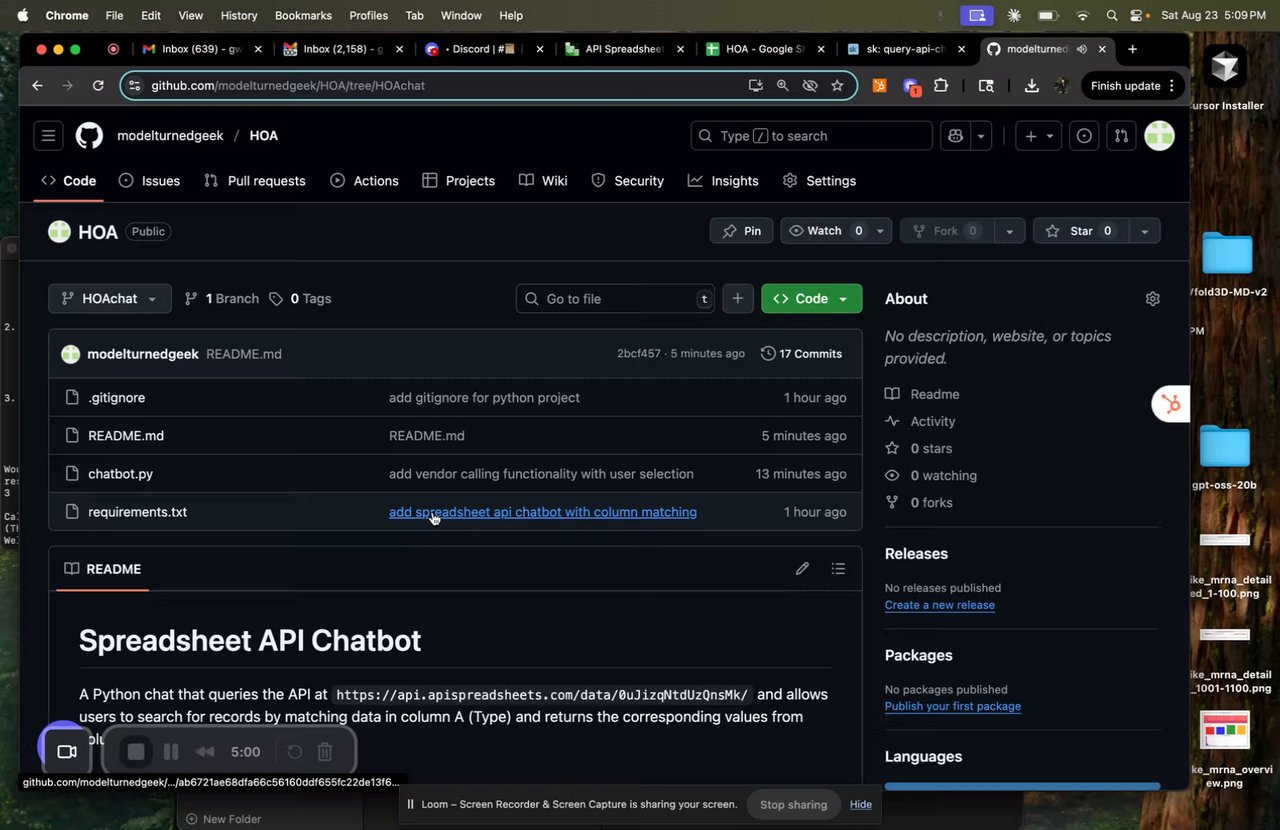Edit repository details via About gear icon
Viewport: 1280px width, 830px height.
point(1152,299)
